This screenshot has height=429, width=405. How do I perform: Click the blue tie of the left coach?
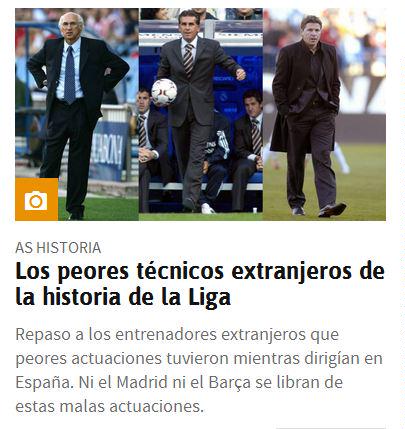point(70,75)
